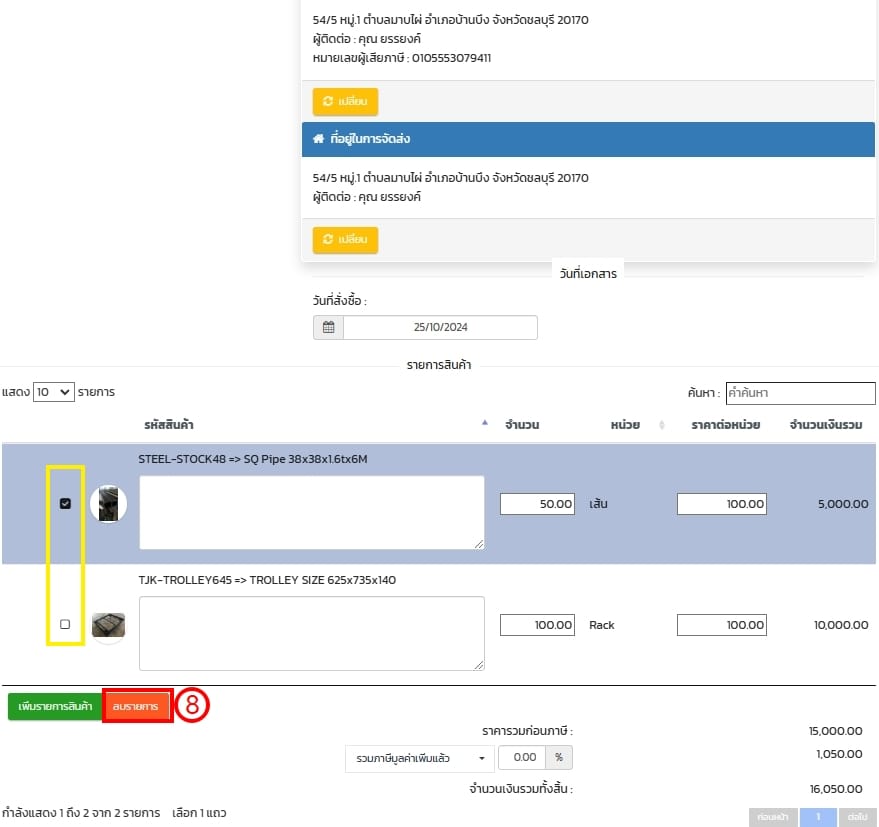
Task: Click the % button beside the tax rate
Action: coord(559,758)
